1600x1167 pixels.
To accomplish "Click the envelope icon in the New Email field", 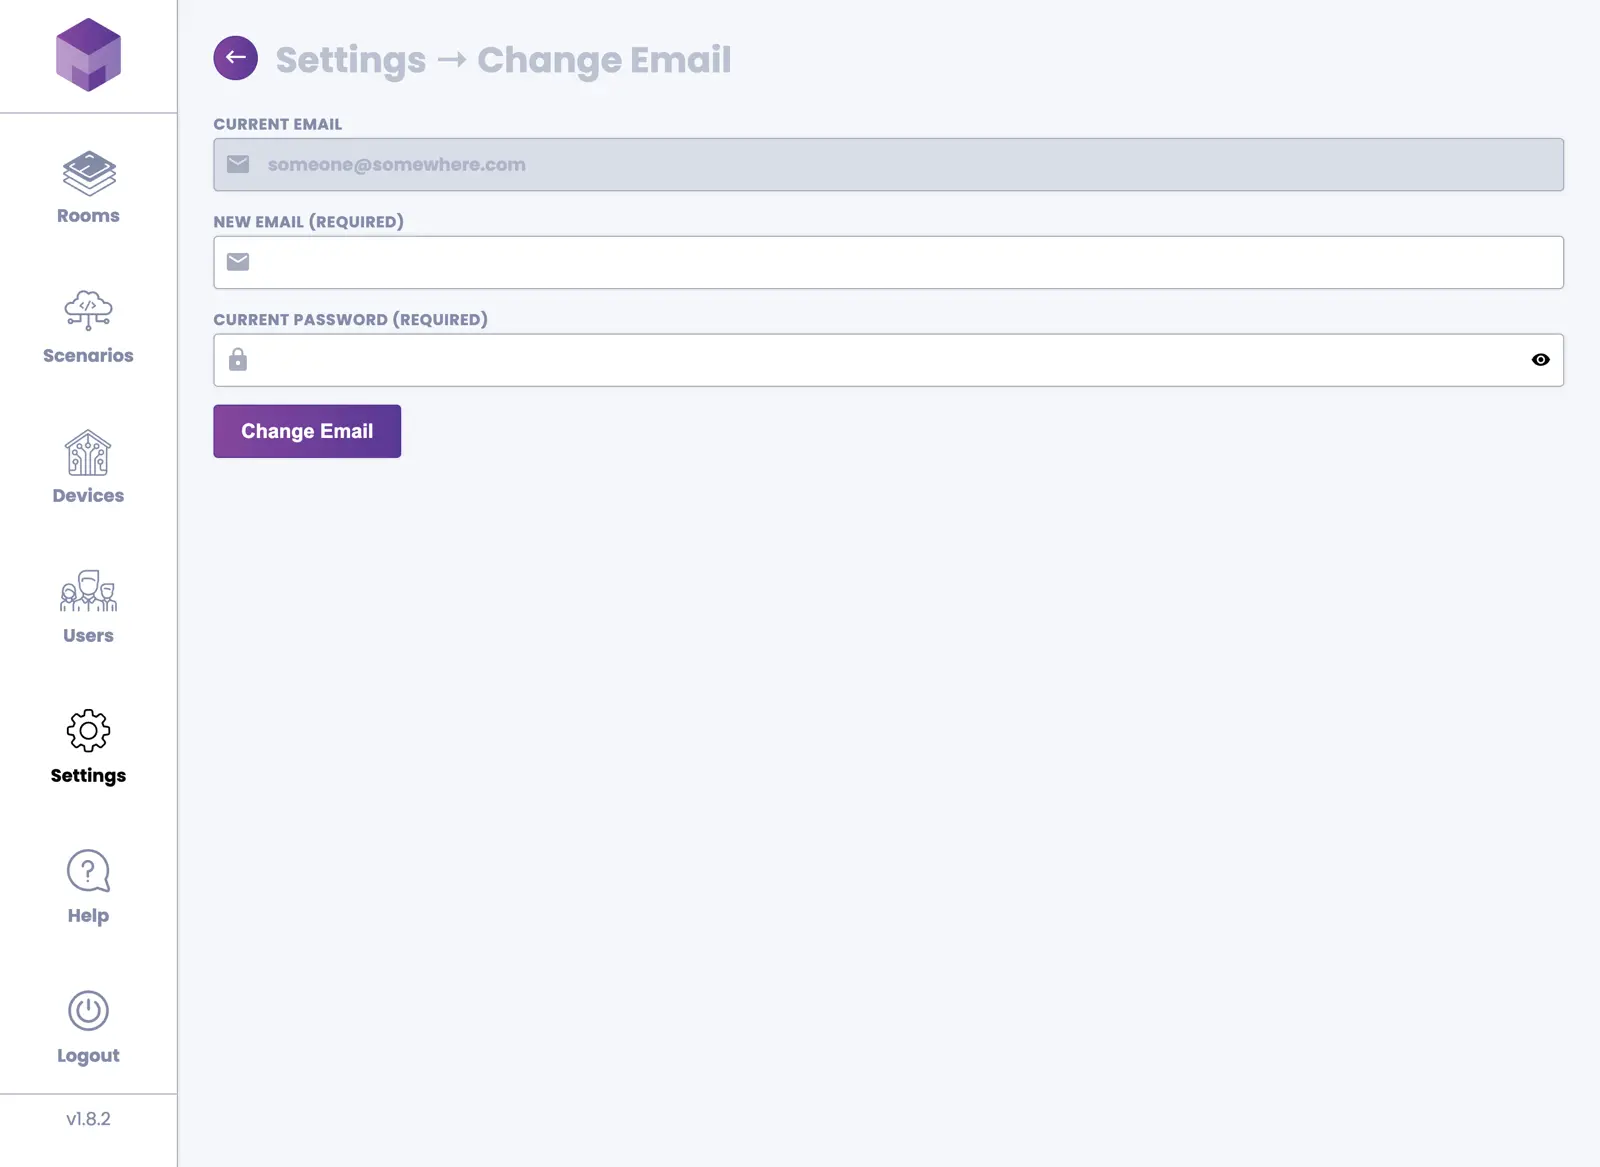I will click(238, 262).
